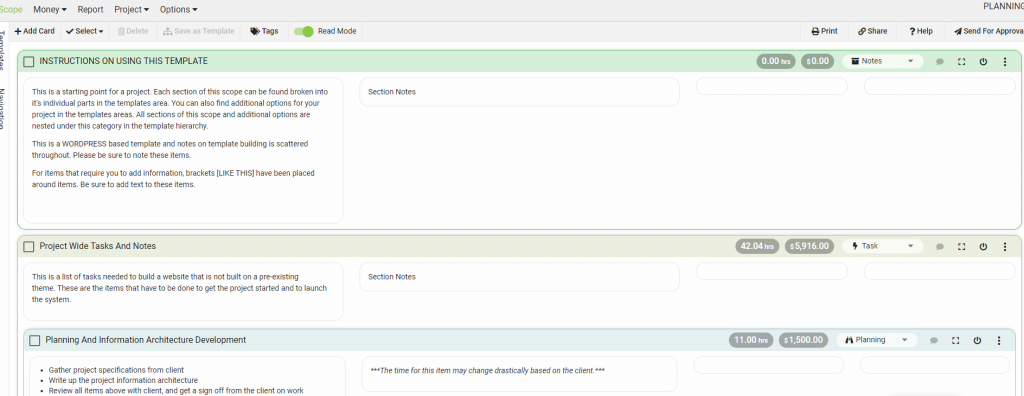Open more options on Planning card
The height and width of the screenshot is (396, 1024).
999,340
